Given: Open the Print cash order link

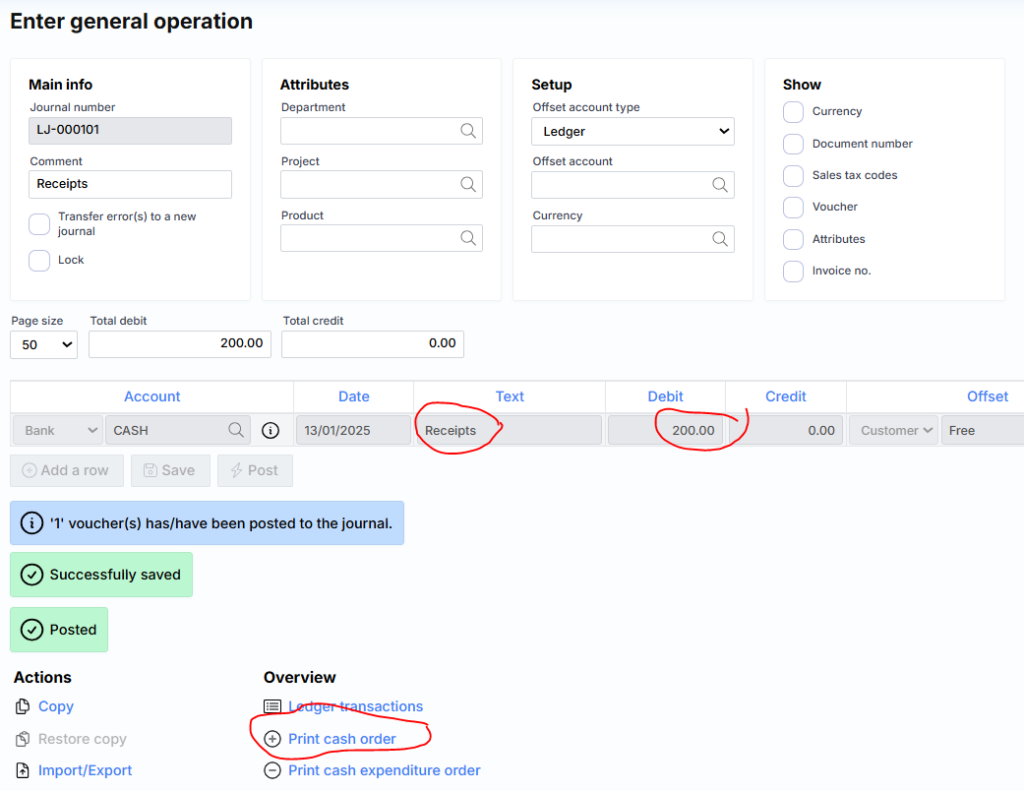Looking at the screenshot, I should point(342,739).
